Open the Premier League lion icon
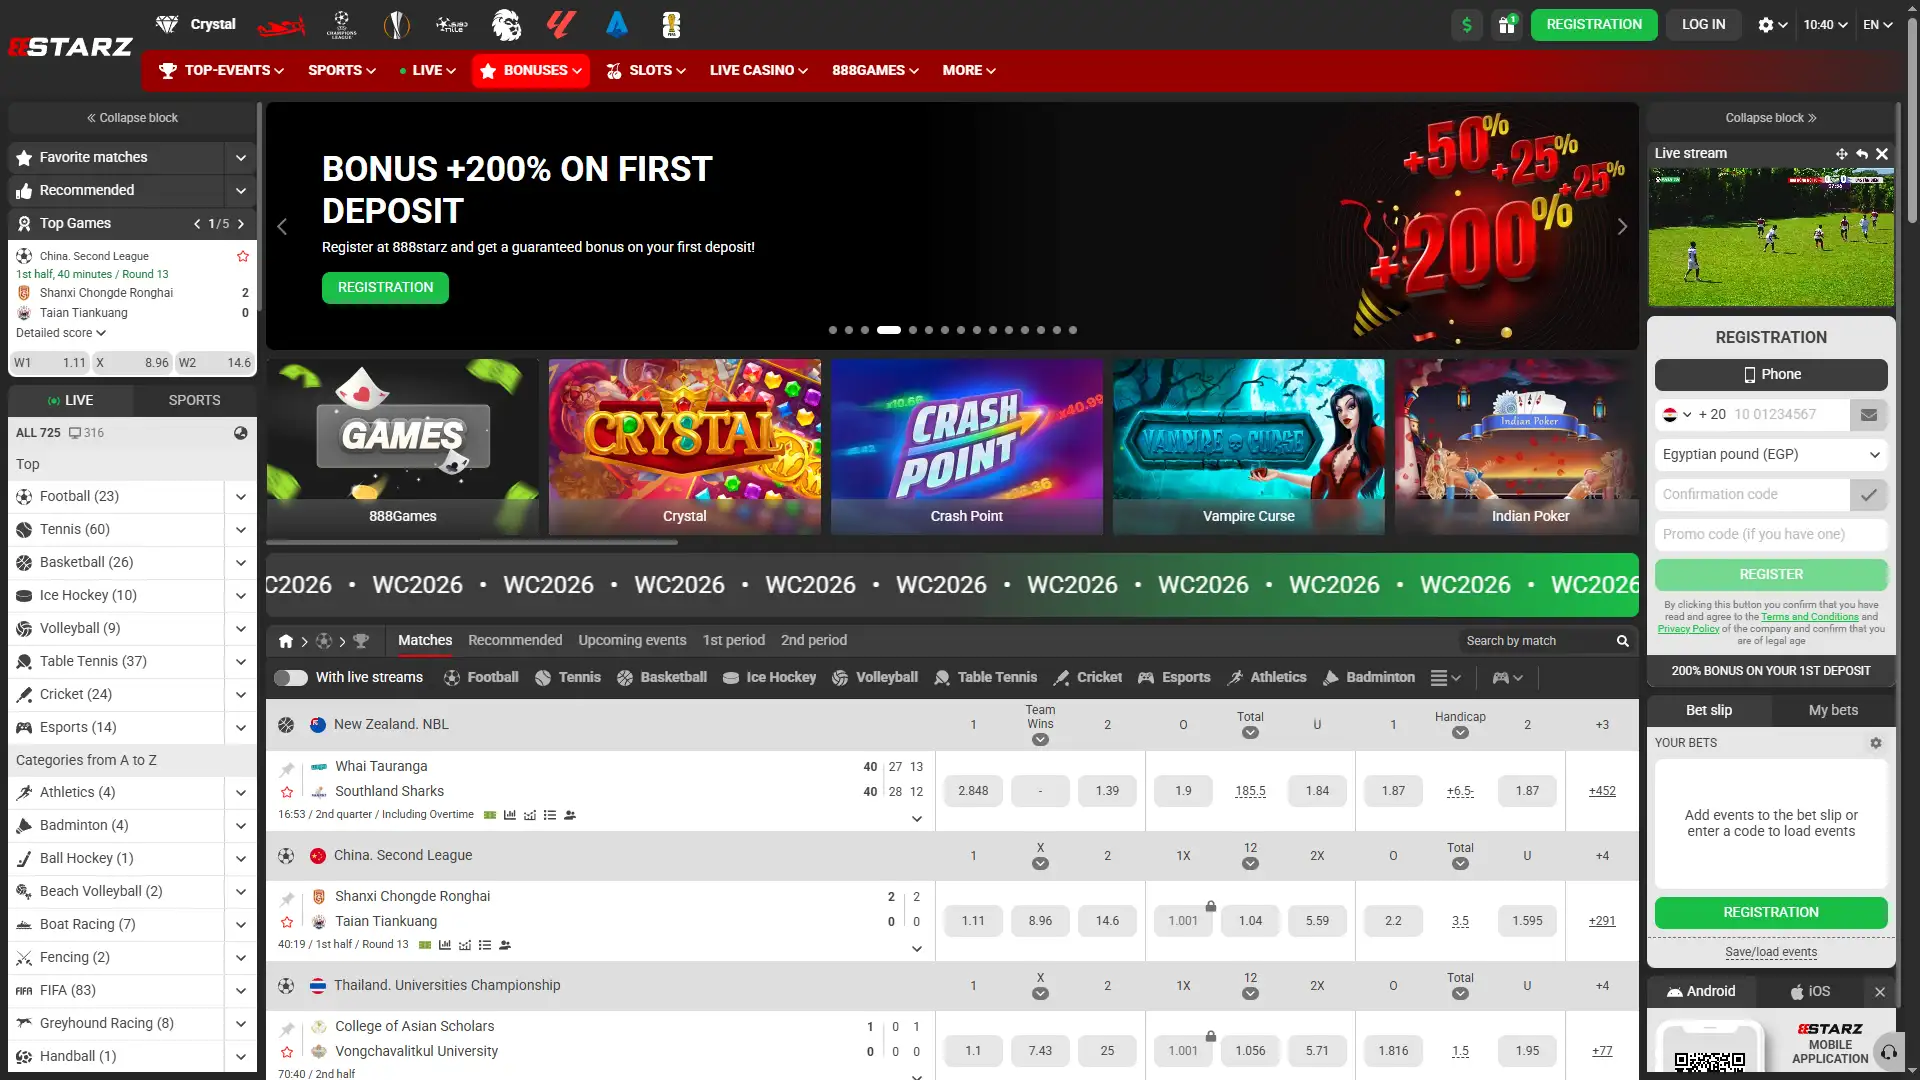The height and width of the screenshot is (1080, 1920). 507,25
